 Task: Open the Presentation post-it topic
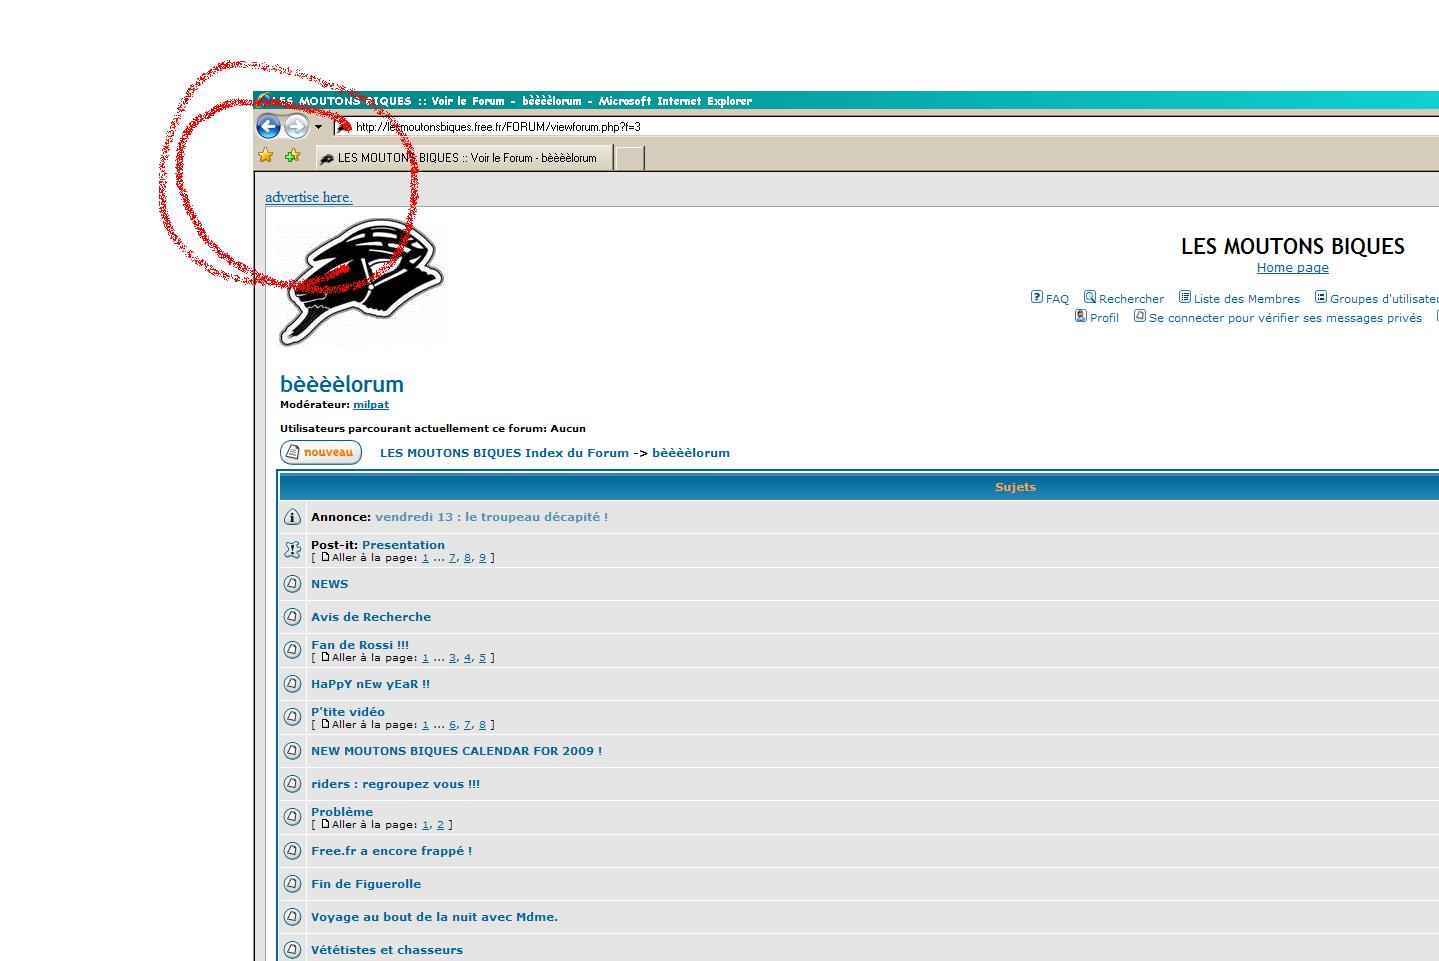[x=403, y=545]
